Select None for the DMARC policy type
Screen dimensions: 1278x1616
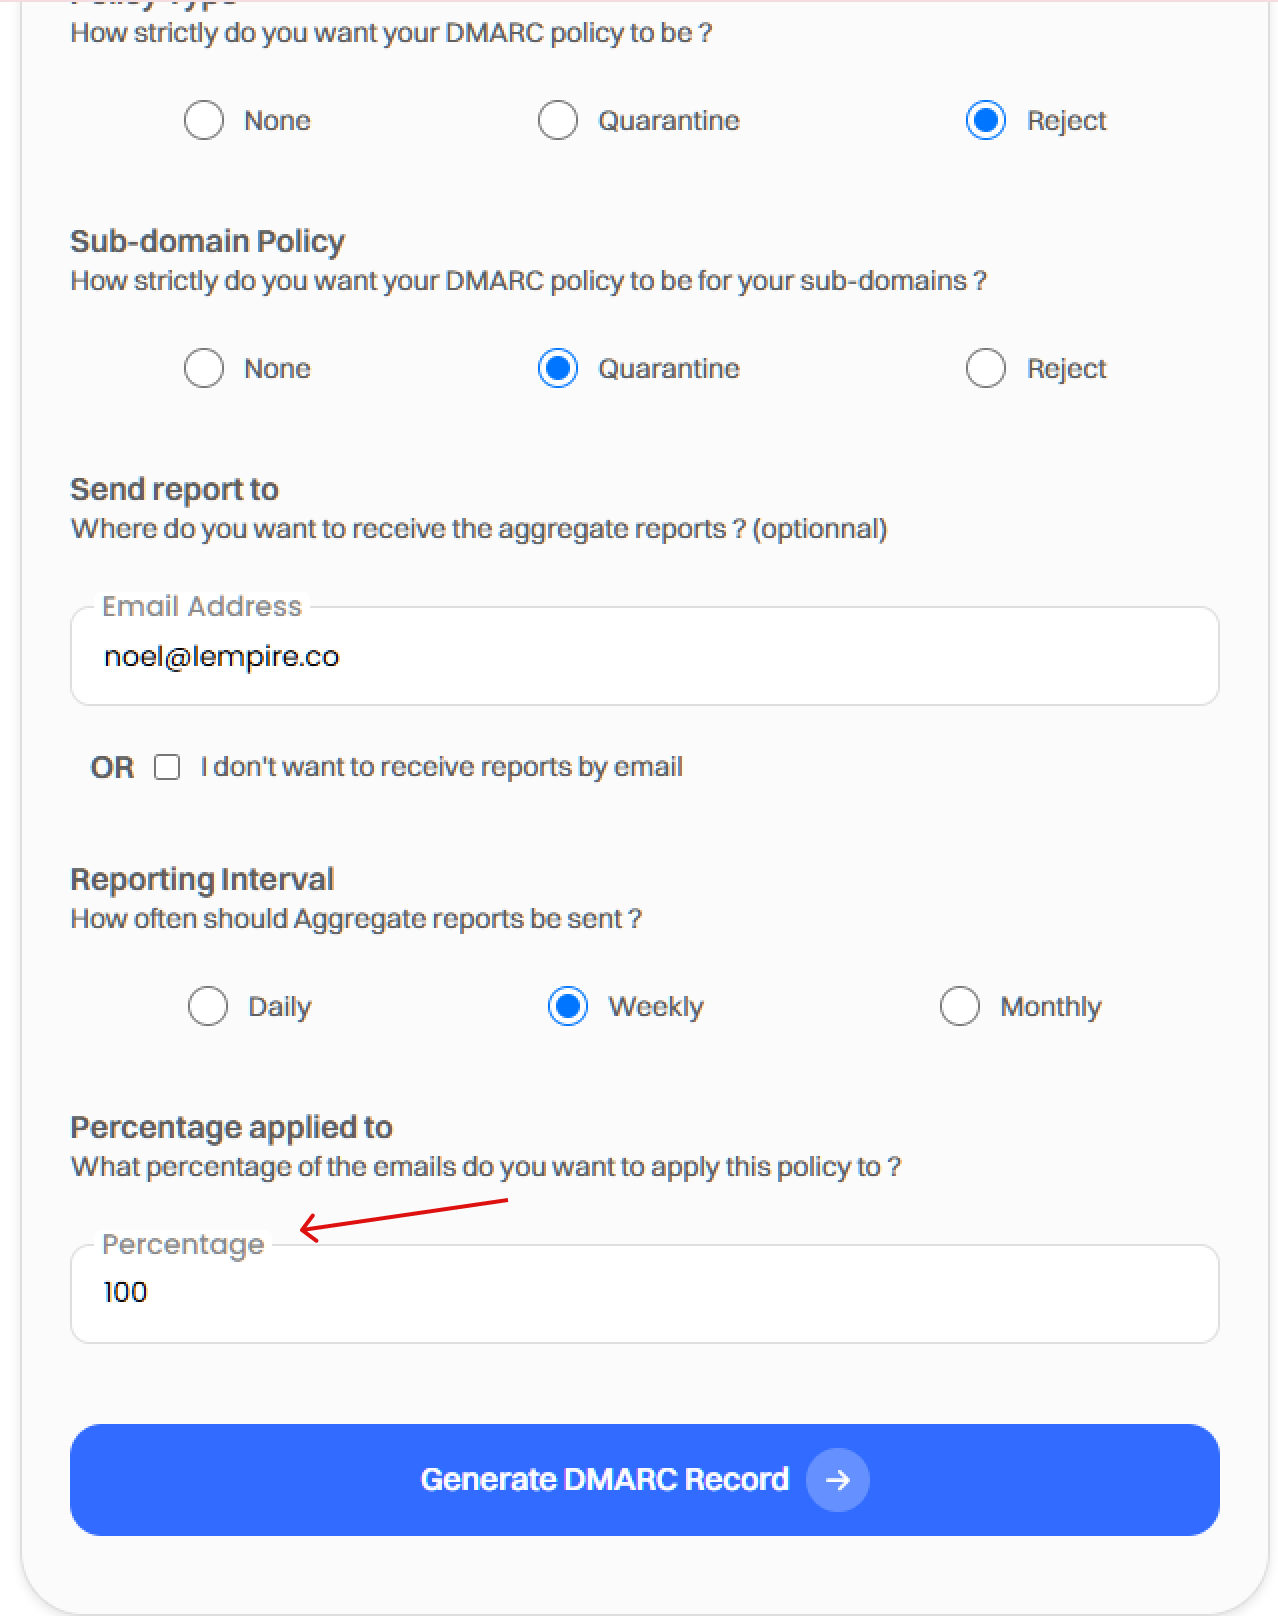[204, 121]
